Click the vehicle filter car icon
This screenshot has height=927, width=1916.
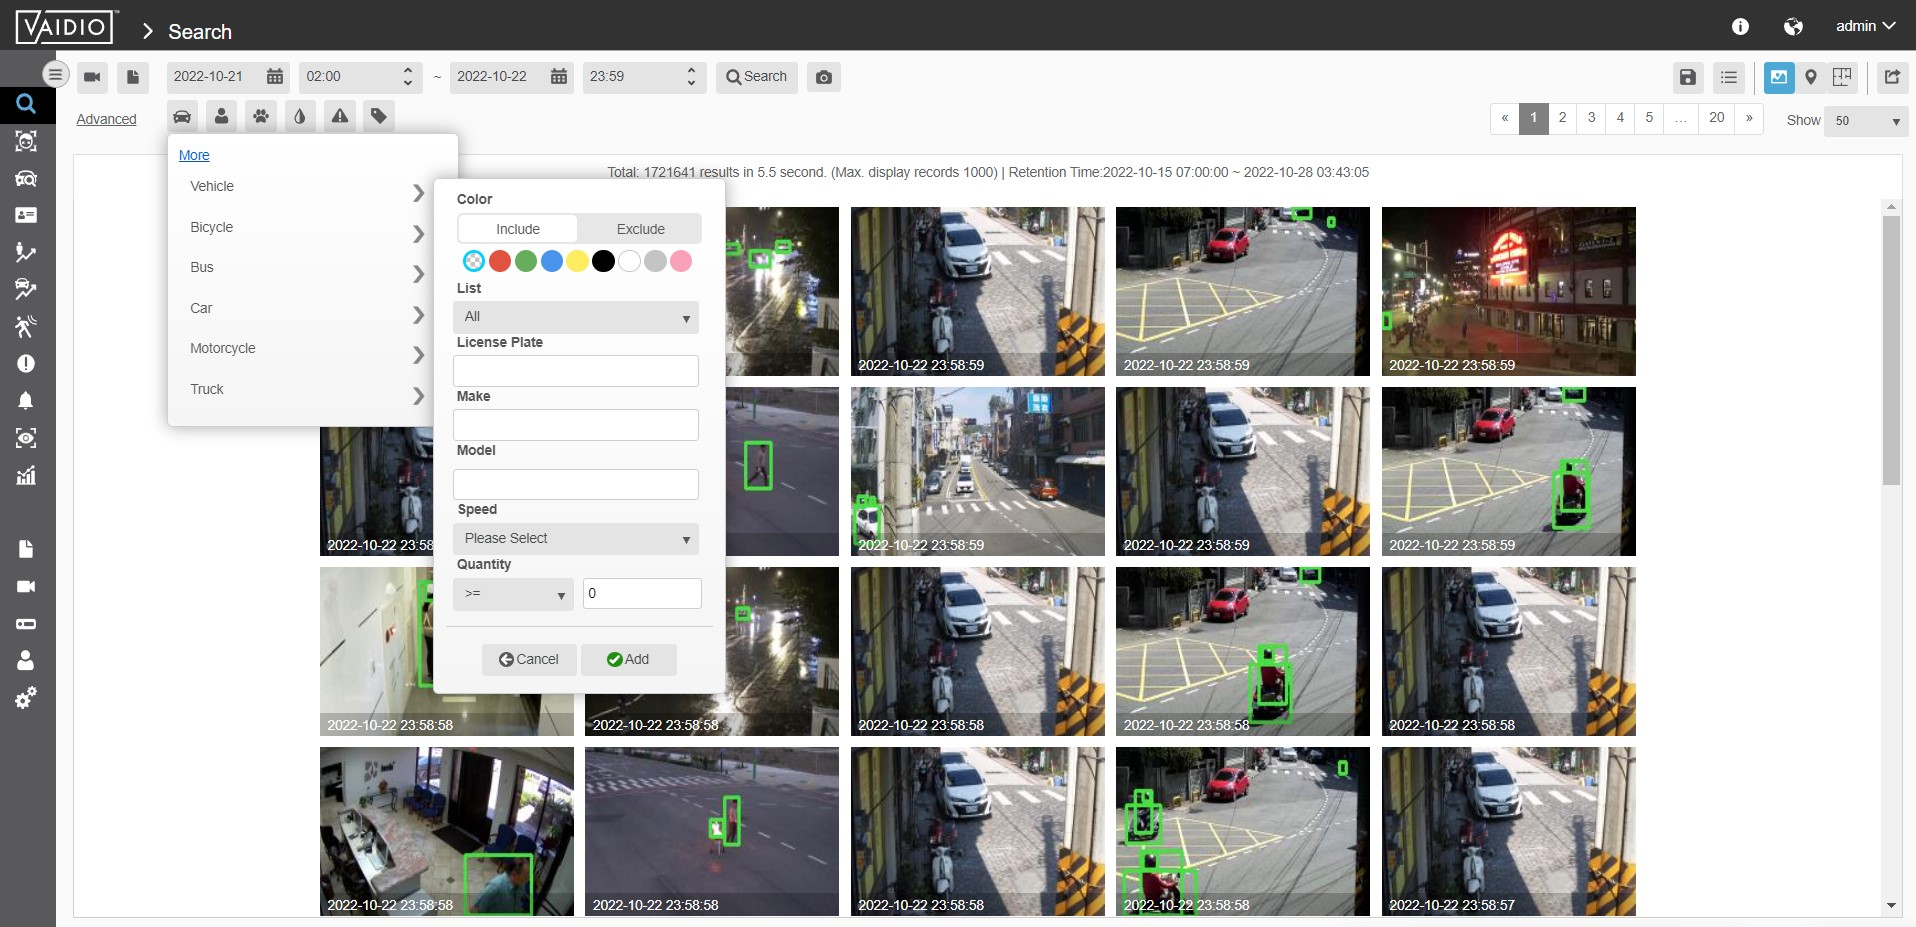(182, 117)
